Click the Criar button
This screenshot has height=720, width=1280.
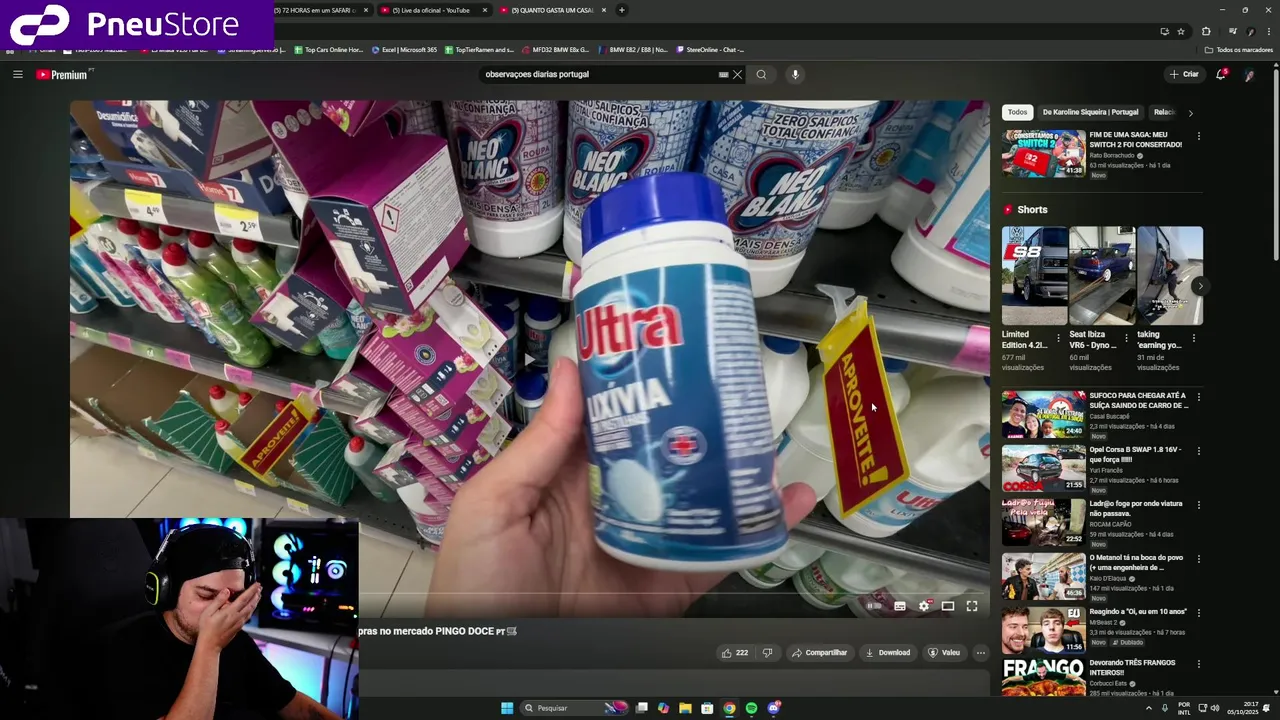point(1184,74)
